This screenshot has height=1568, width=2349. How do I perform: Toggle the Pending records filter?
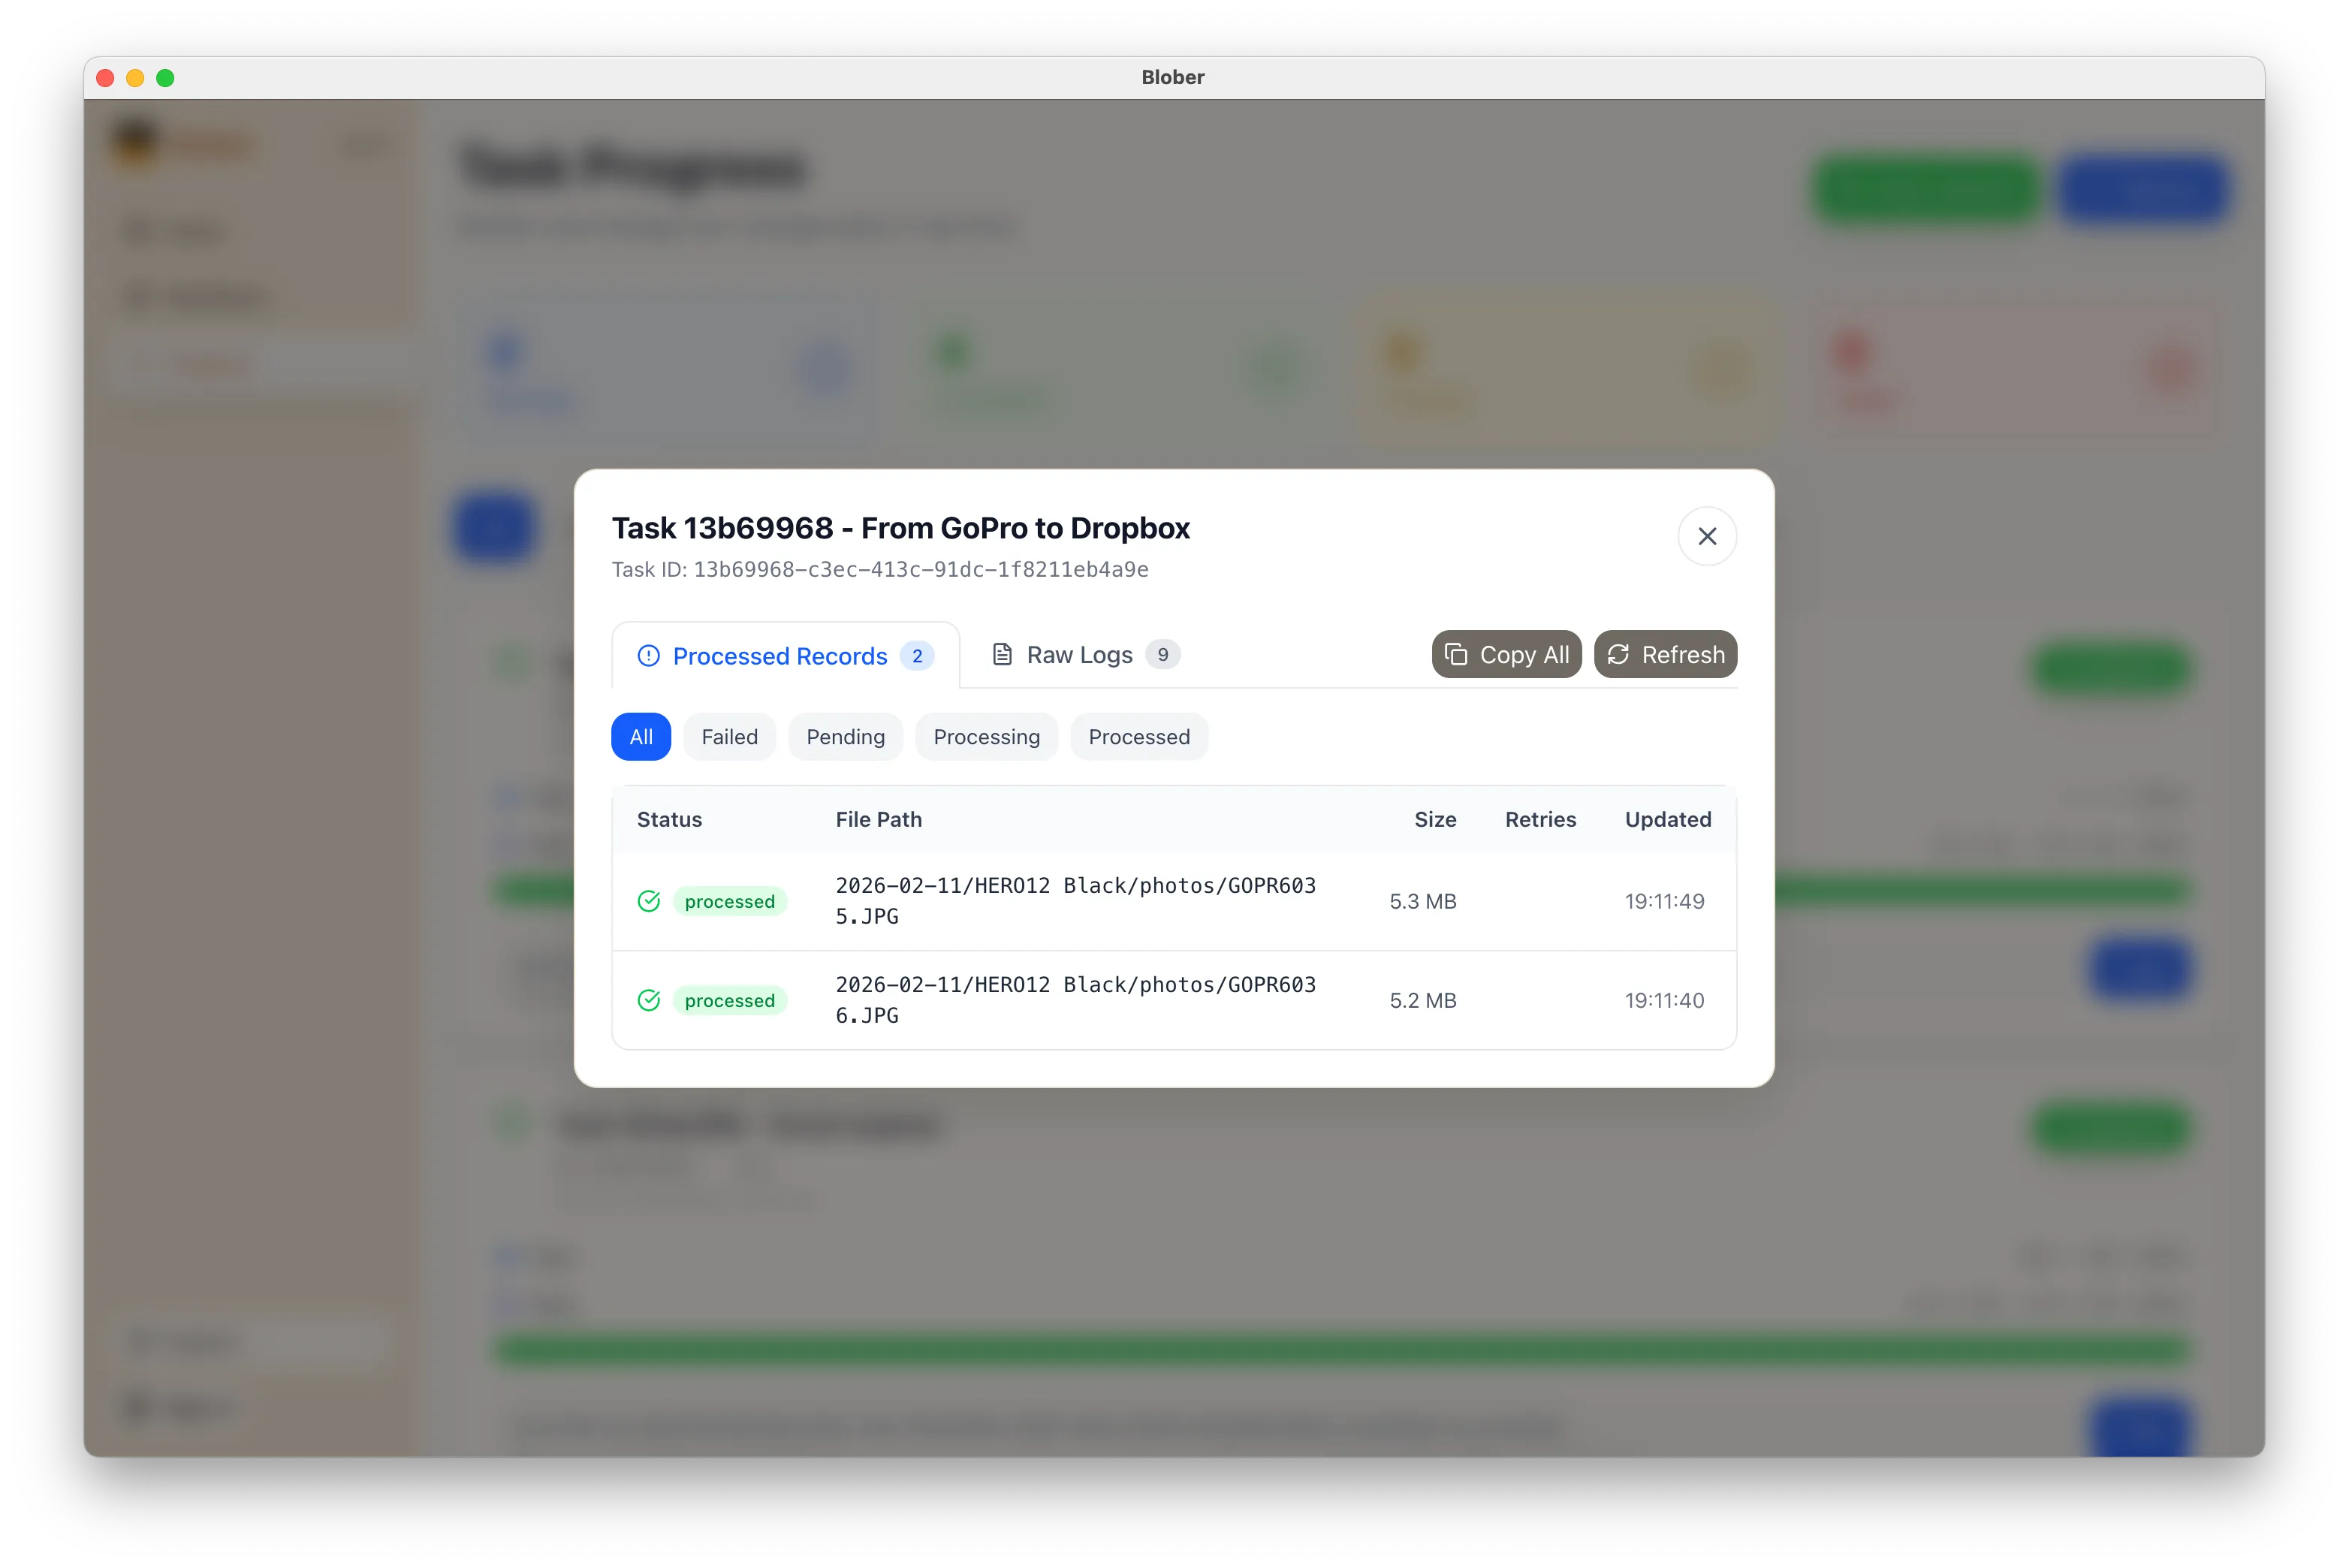(x=845, y=737)
